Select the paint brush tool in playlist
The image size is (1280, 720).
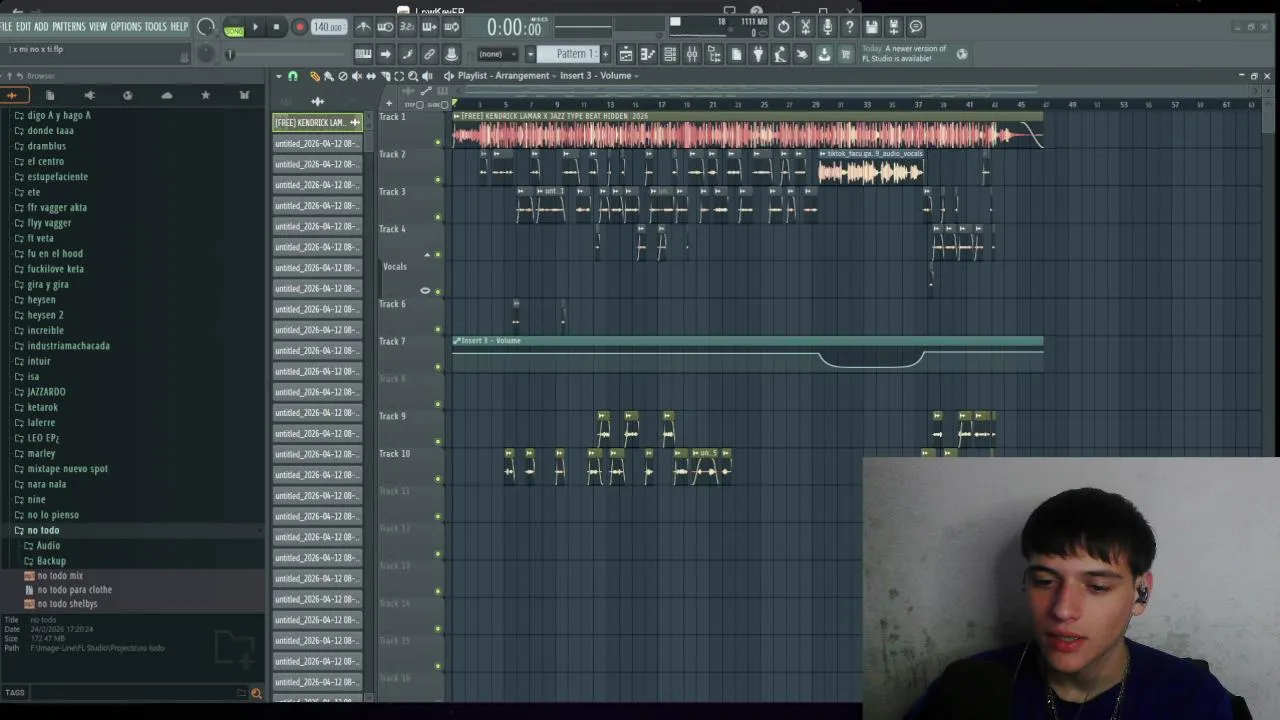(x=328, y=76)
